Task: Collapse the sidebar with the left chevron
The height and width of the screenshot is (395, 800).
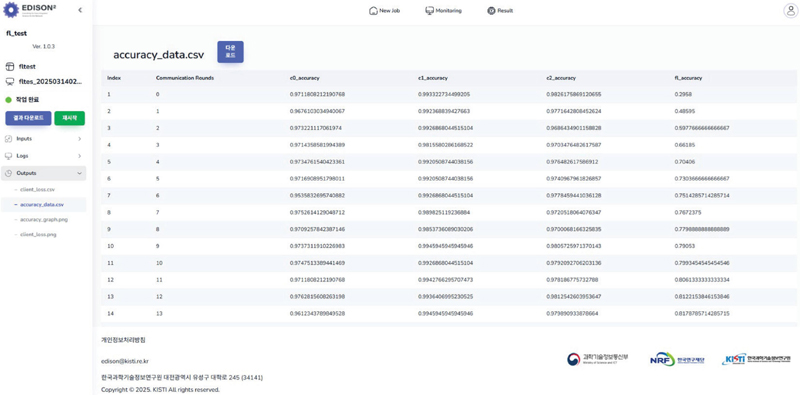Action: (x=80, y=10)
